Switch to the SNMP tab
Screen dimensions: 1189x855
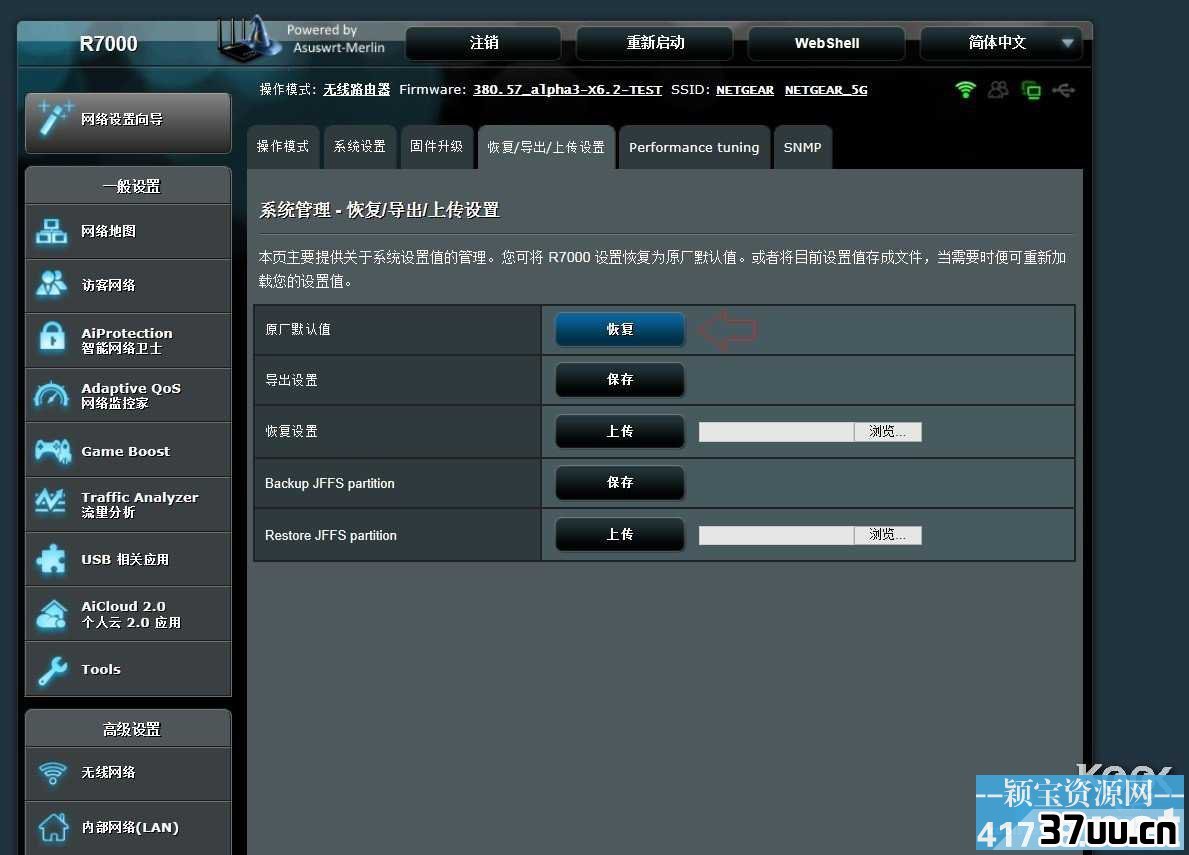coord(802,147)
